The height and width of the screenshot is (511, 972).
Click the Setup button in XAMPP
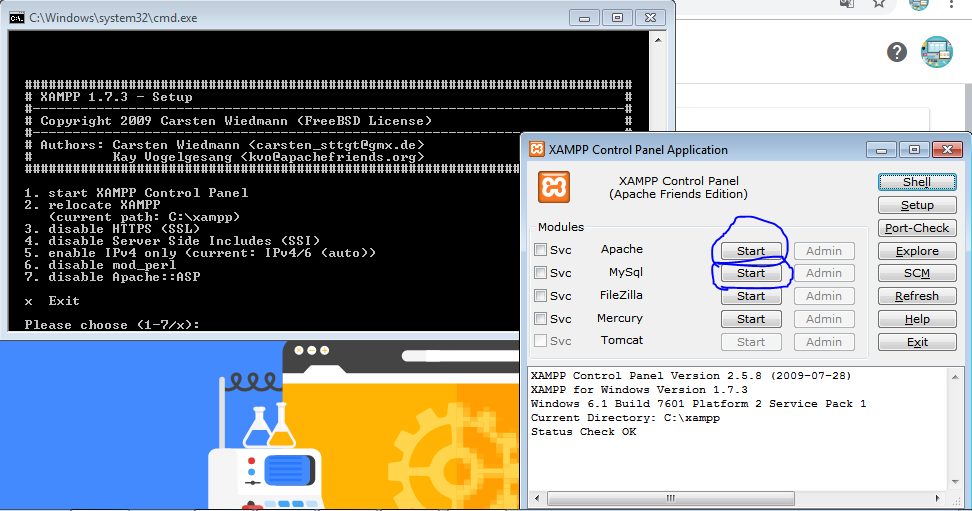[x=917, y=205]
